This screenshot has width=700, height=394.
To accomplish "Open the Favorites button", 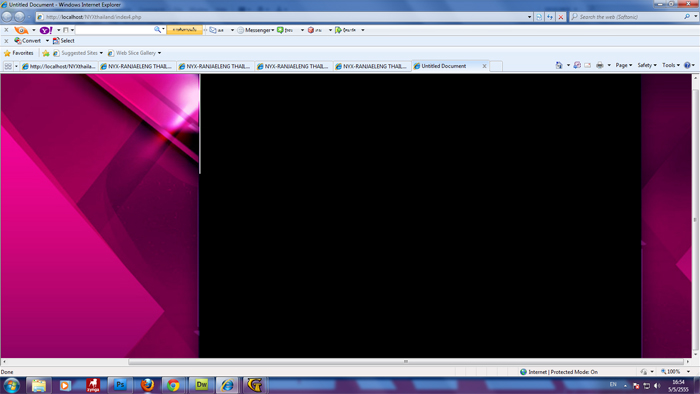I will 19,53.
